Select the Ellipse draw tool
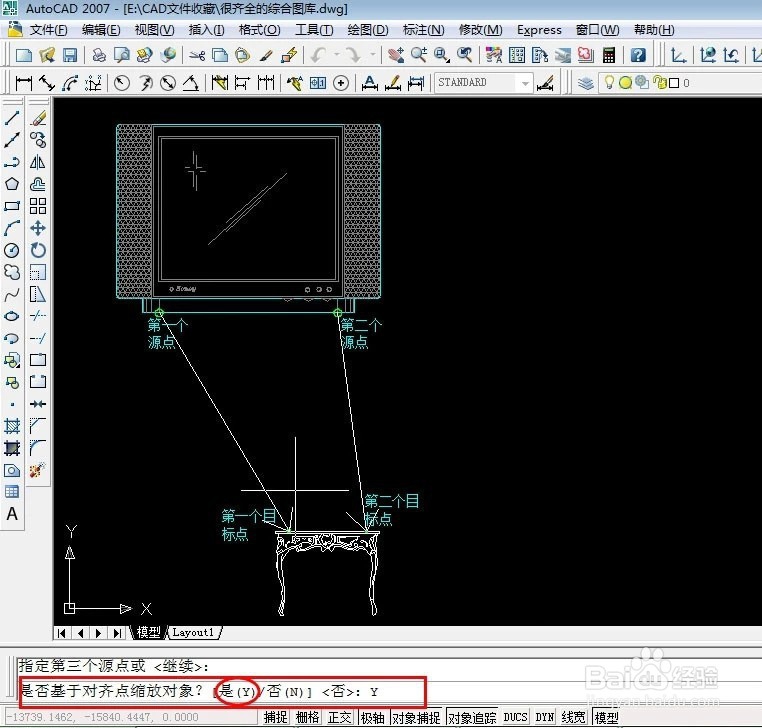The width and height of the screenshot is (762, 728). (x=12, y=316)
